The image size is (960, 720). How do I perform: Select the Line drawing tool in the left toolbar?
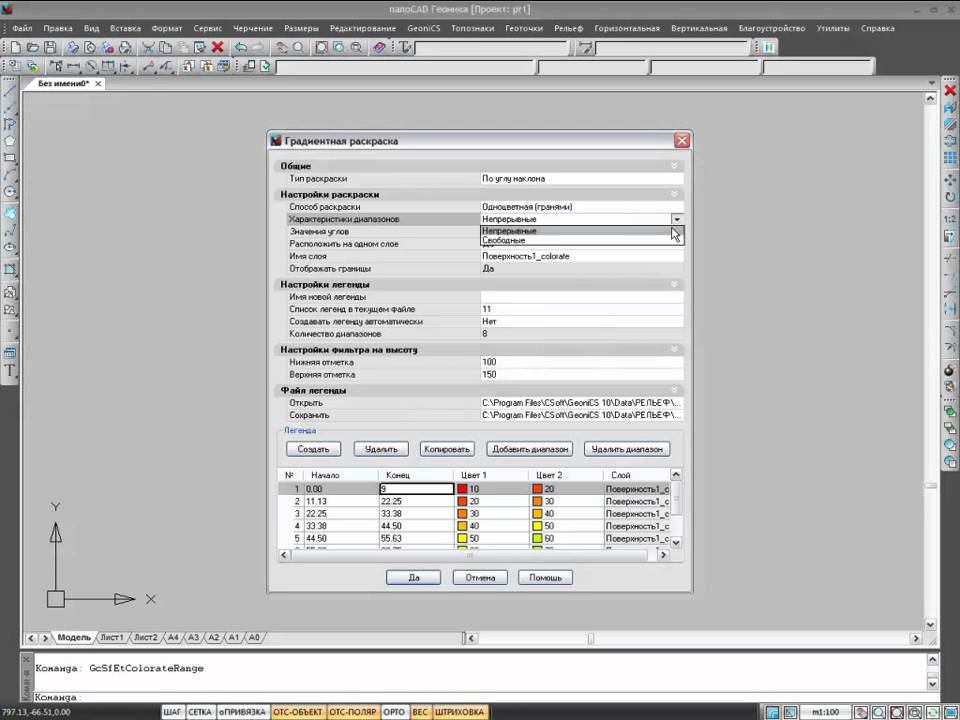tap(10, 91)
